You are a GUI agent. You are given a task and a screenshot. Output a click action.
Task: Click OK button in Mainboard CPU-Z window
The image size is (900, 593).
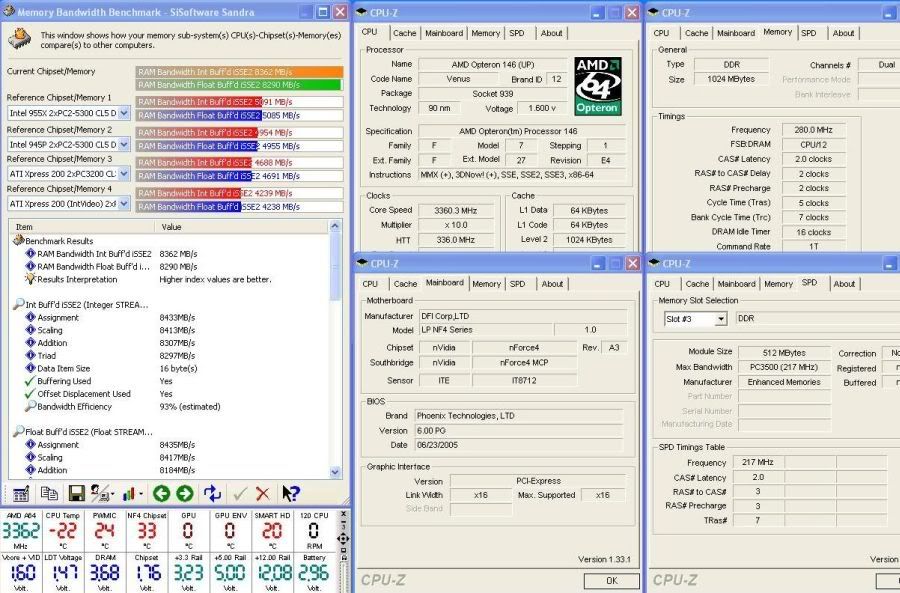pyautogui.click(x=612, y=581)
